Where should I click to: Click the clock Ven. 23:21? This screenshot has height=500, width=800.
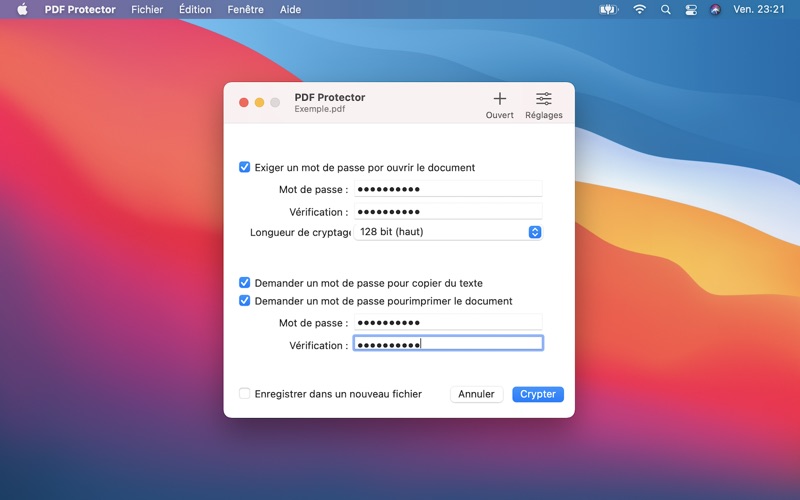tap(759, 9)
